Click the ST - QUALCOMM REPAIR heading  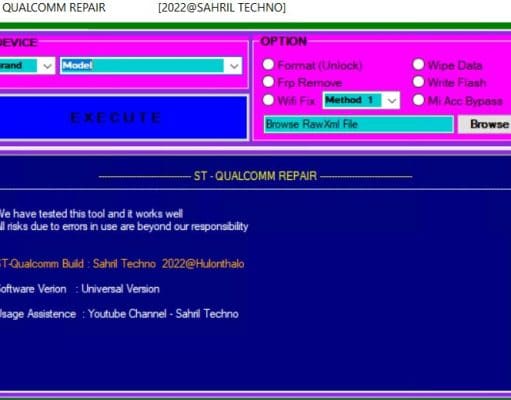[x=255, y=176]
